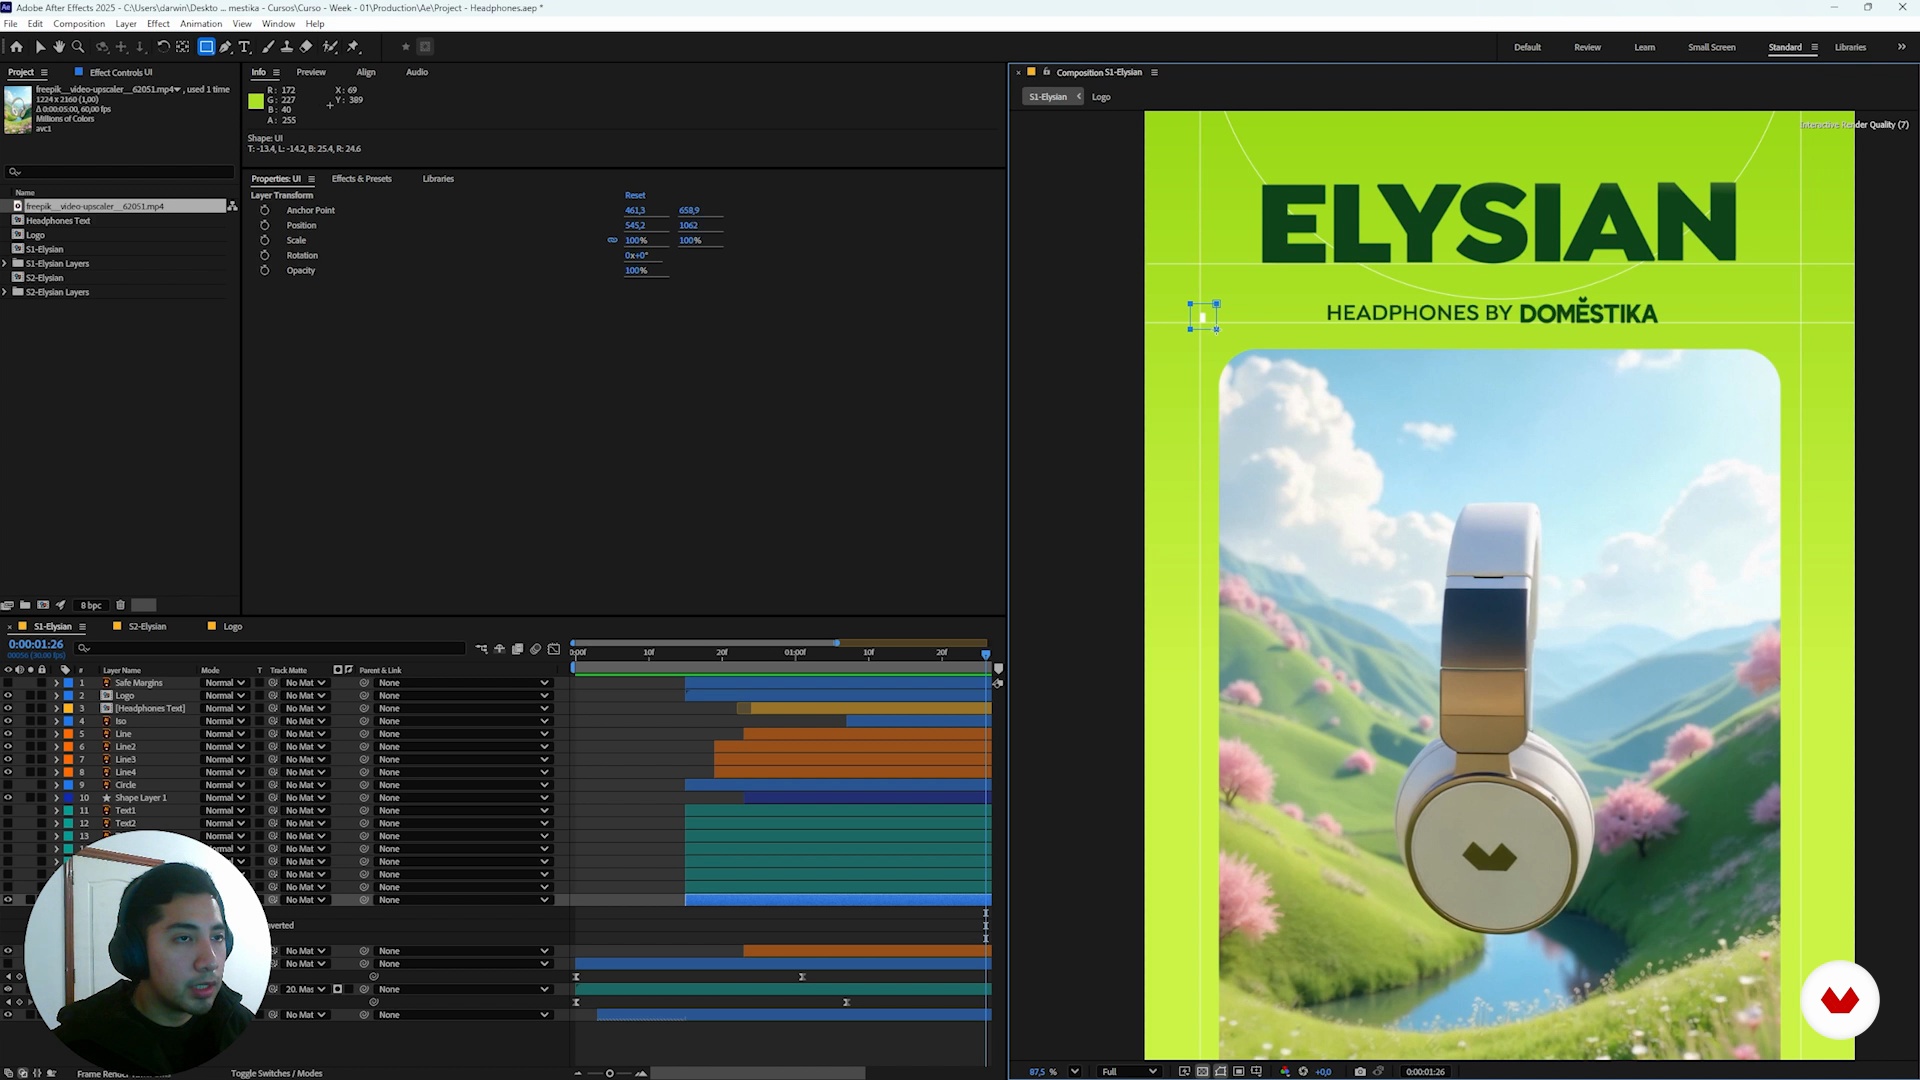Screen dimensions: 1920x1080
Task: Show the Circle layer
Action: 8,785
